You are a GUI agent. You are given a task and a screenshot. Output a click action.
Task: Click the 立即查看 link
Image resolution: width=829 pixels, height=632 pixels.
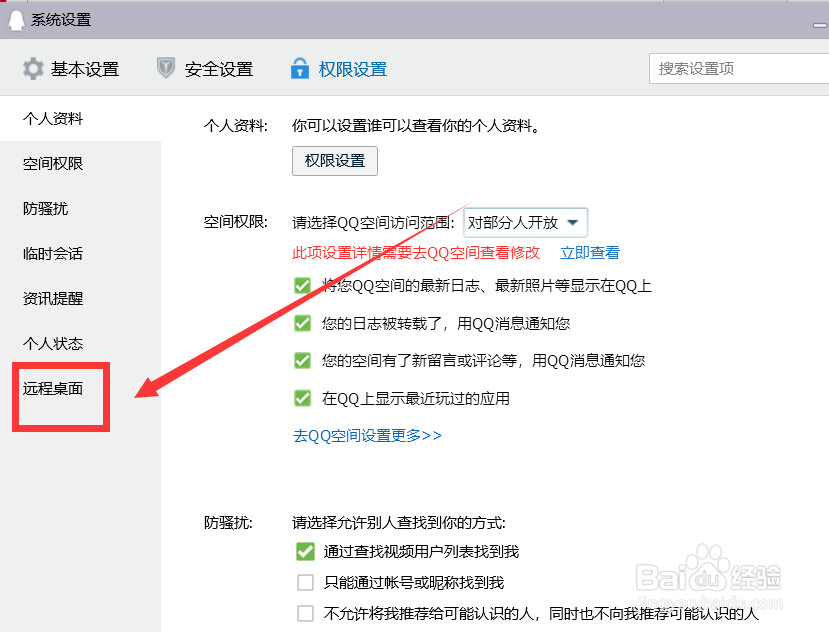coord(589,253)
